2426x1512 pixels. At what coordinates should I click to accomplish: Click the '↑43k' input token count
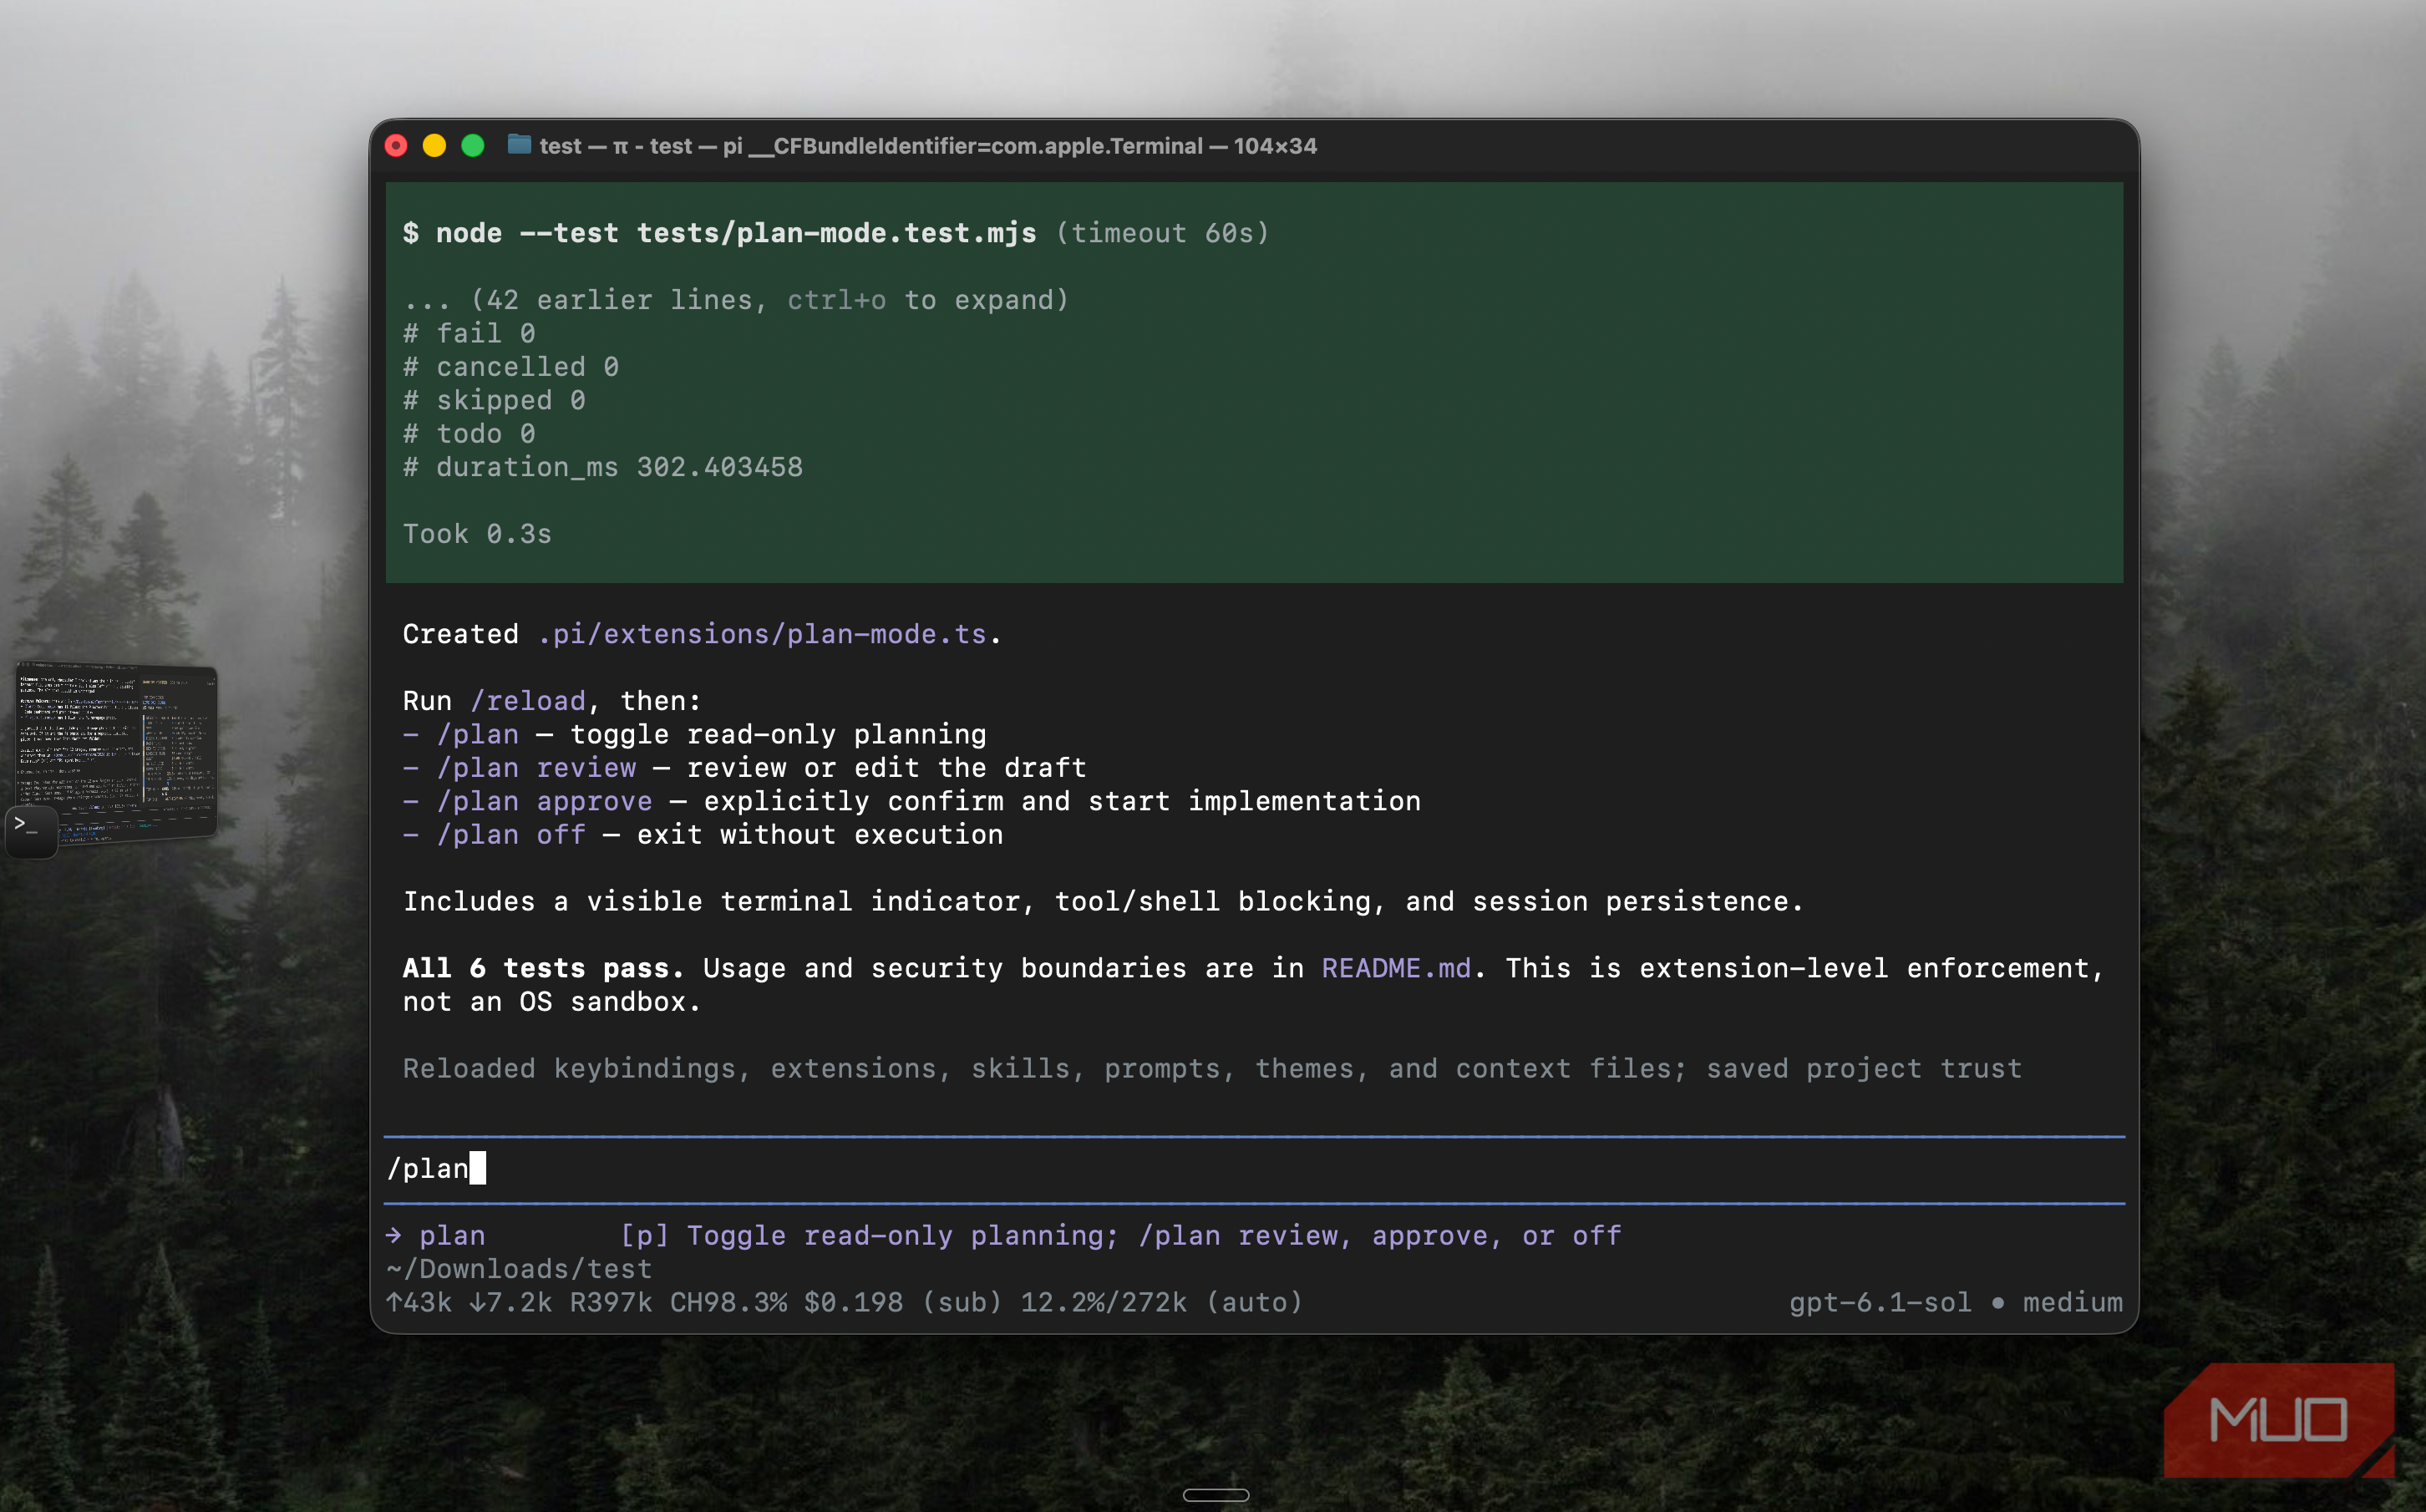point(419,1302)
